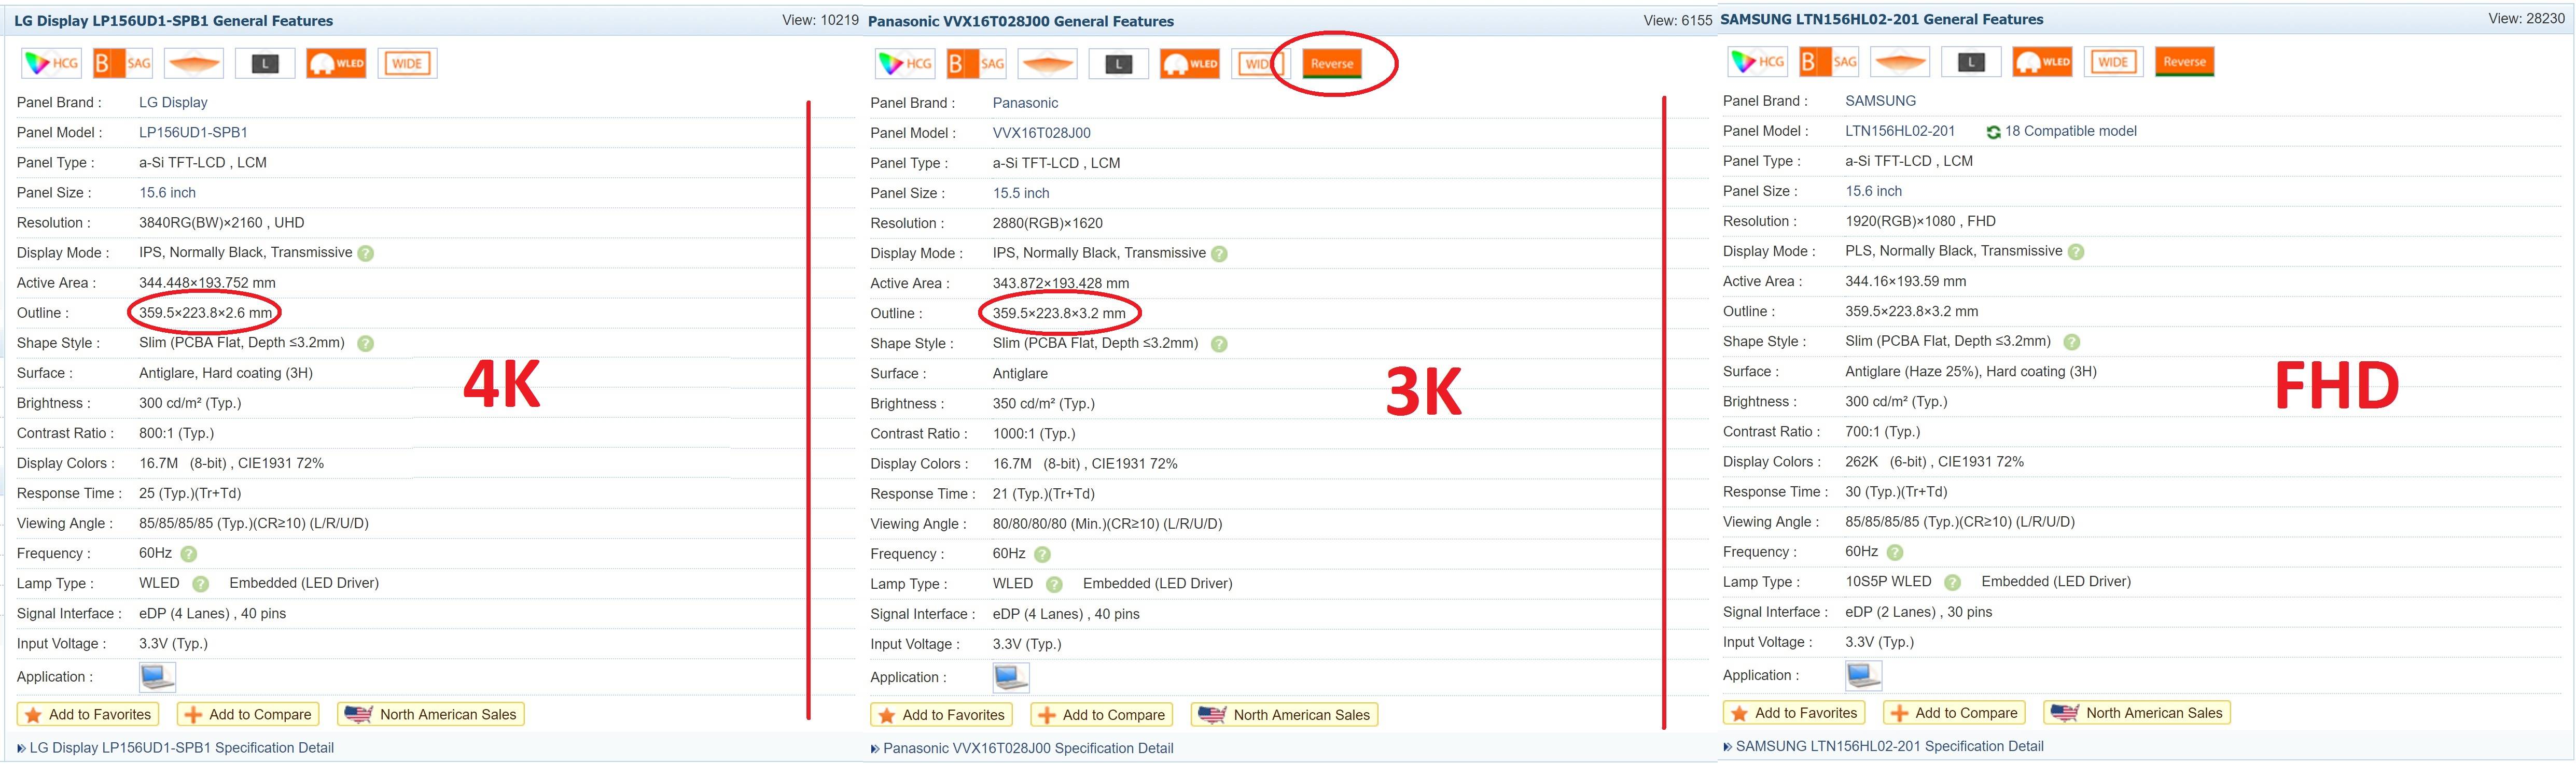Click the help icon beside LG WLED lamp type
The width and height of the screenshot is (2576, 764).
[201, 584]
